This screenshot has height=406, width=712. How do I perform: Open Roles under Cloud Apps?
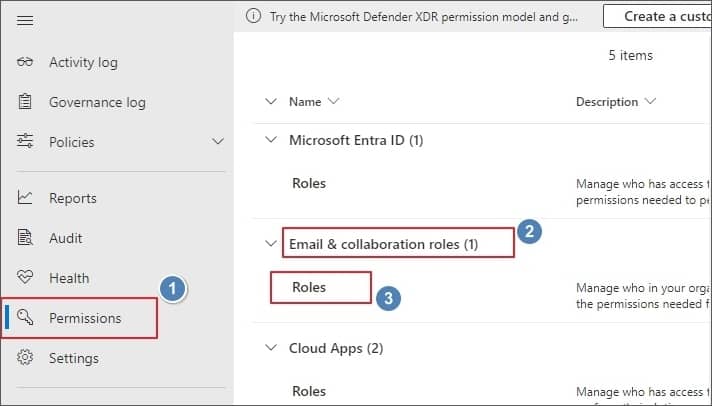(x=309, y=391)
